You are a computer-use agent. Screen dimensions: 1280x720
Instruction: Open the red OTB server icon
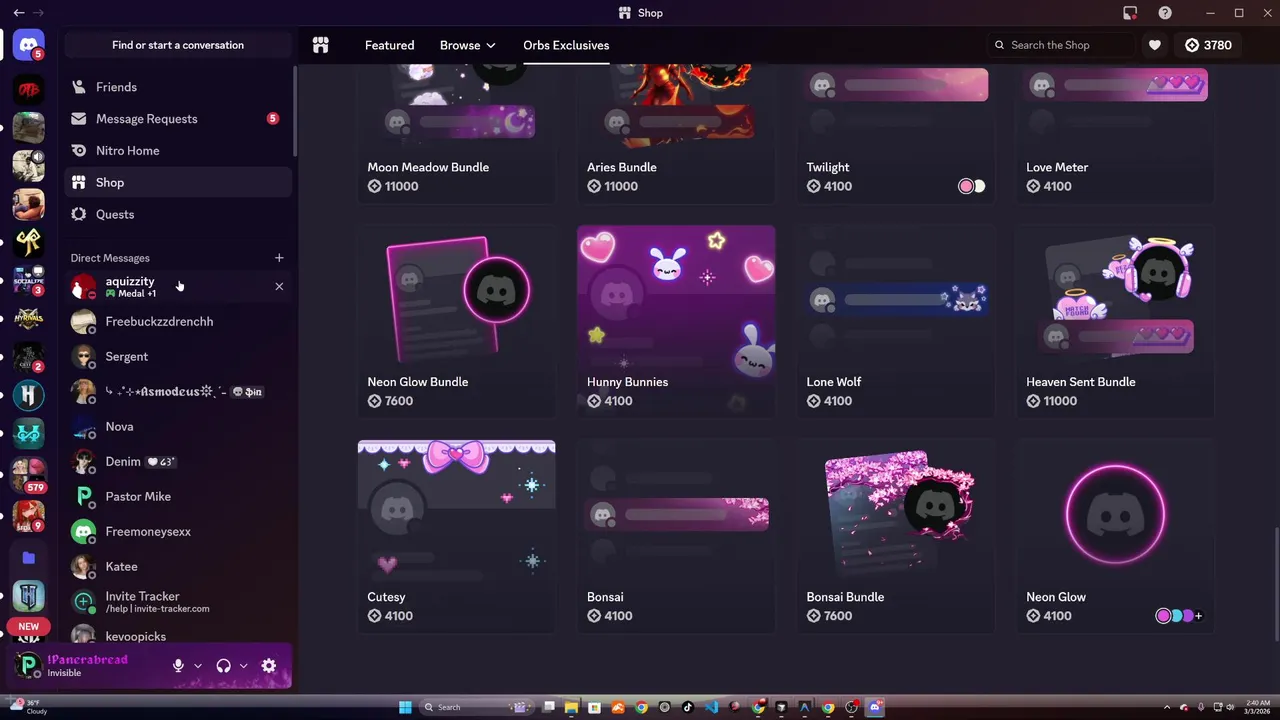coord(29,90)
